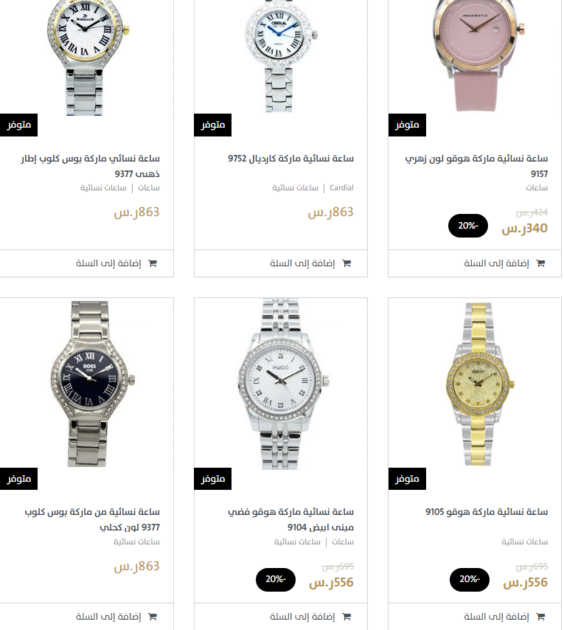Add gold-bezel Boss Club watch to cart
The width and height of the screenshot is (564, 630).
[87, 263]
